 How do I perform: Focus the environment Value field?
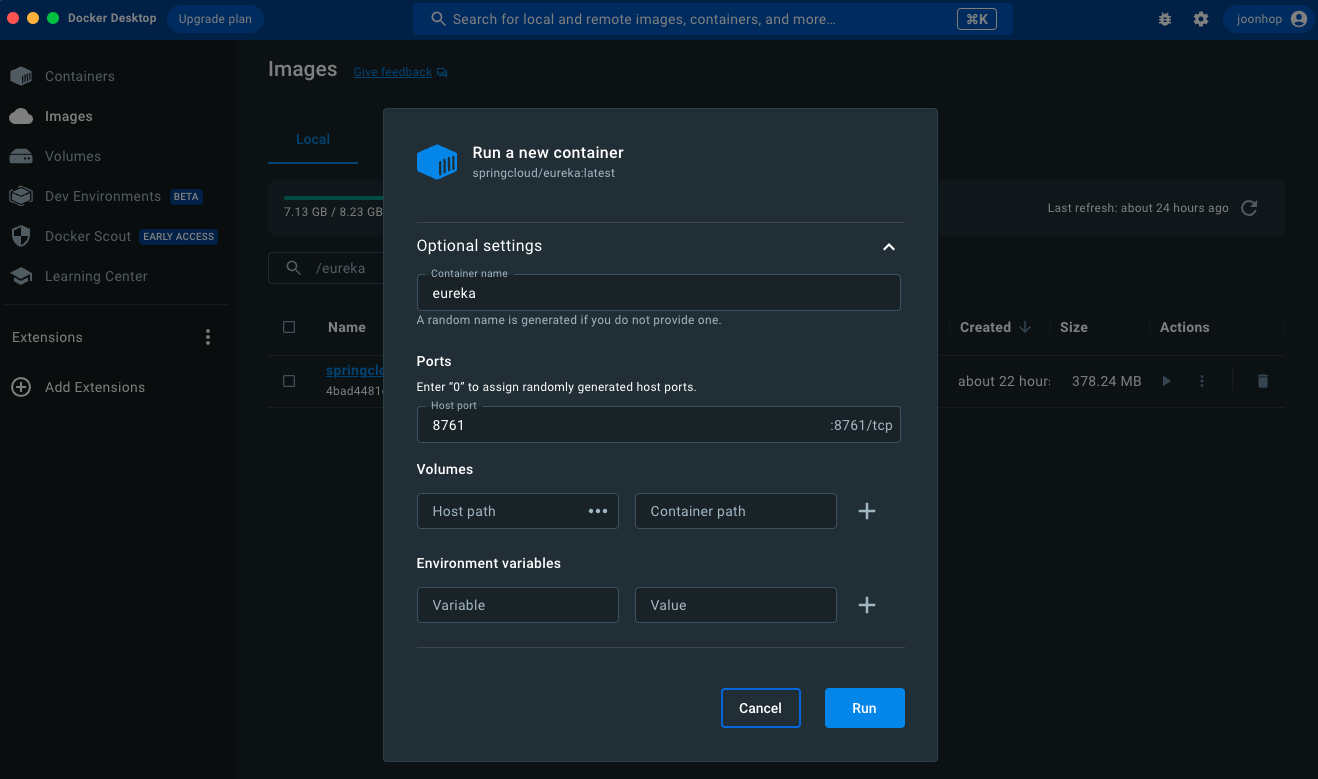pyautogui.click(x=736, y=605)
